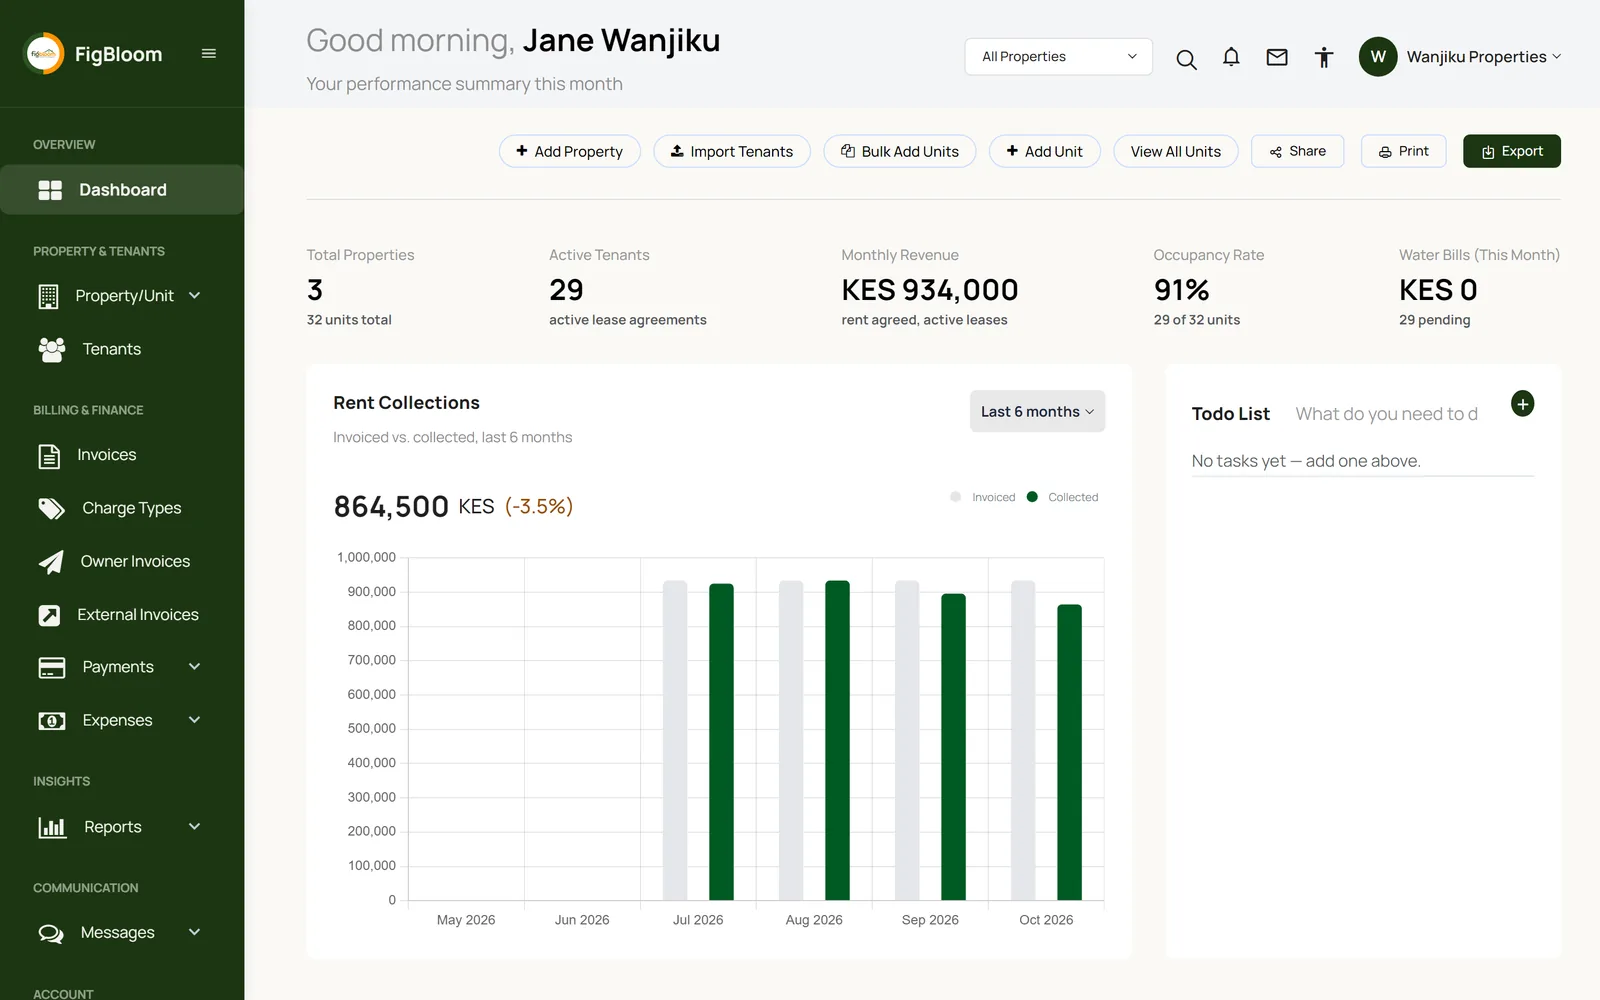Viewport: 1600px width, 1000px height.
Task: Click the W user avatar
Action: pyautogui.click(x=1378, y=57)
